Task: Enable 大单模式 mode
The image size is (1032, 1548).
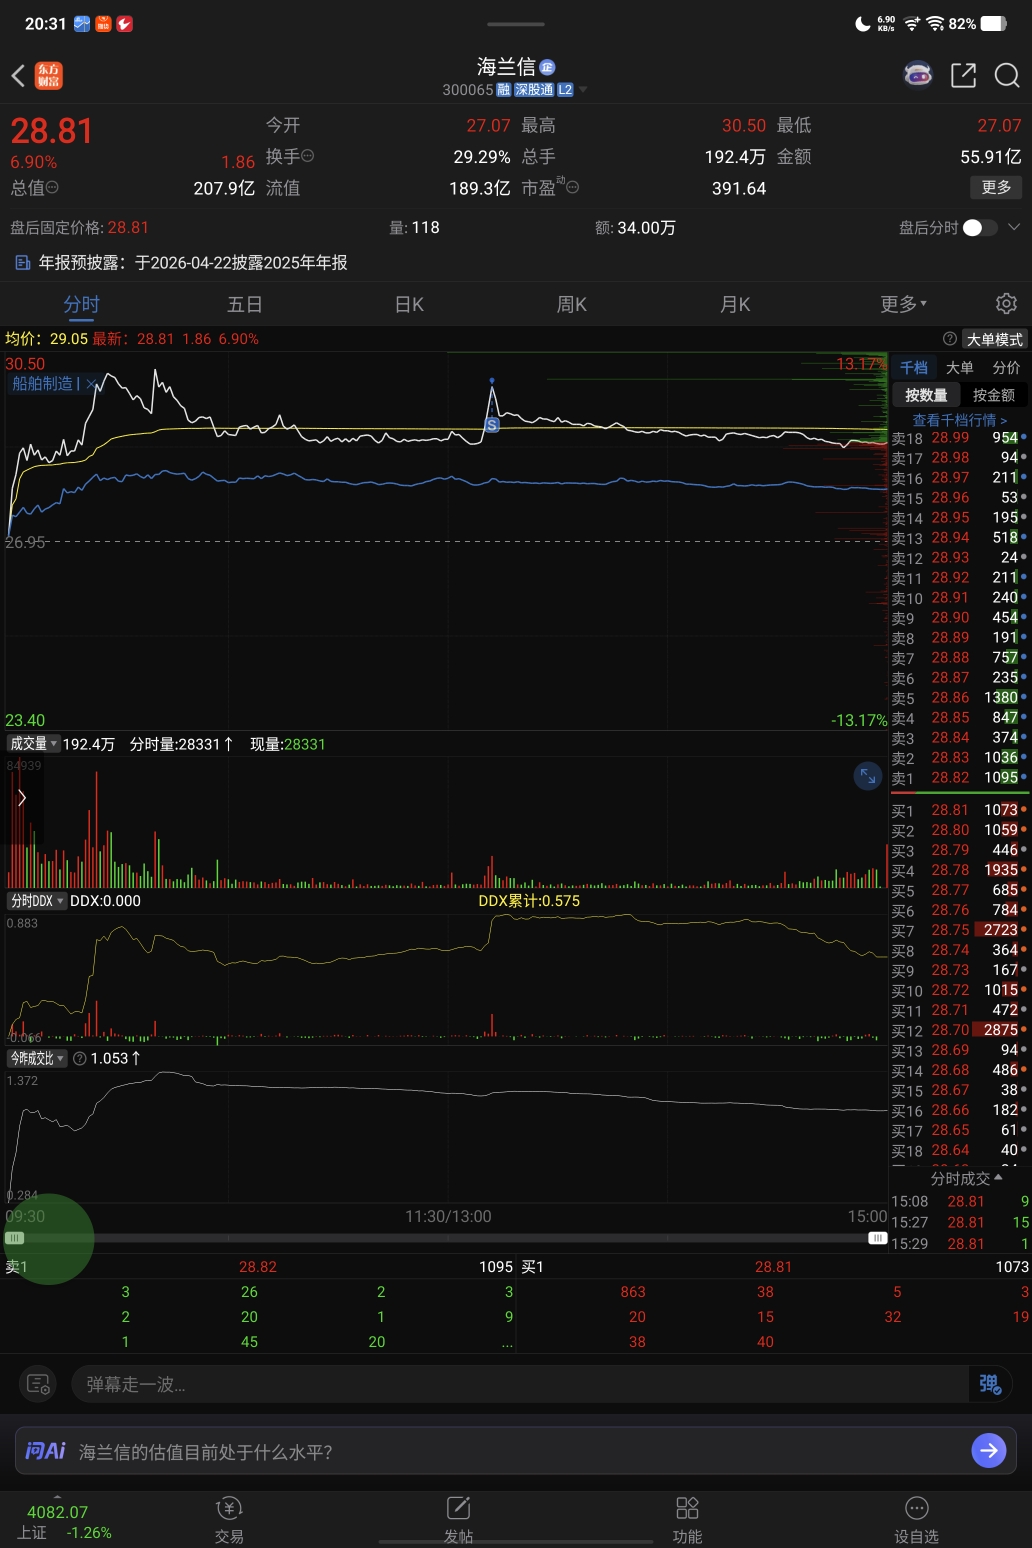Action: click(994, 339)
